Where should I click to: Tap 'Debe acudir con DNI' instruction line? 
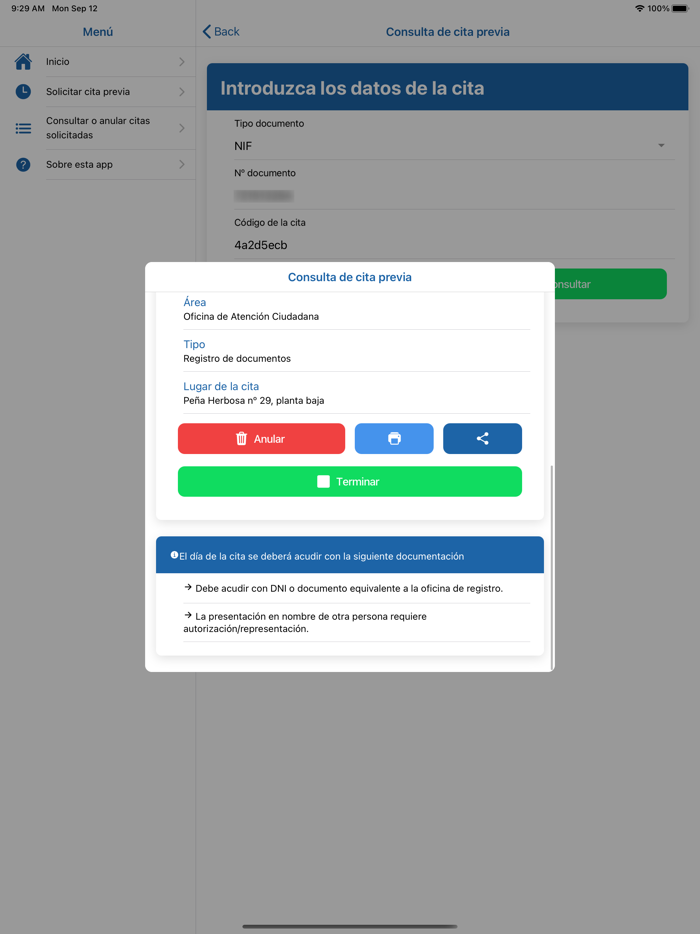click(349, 589)
